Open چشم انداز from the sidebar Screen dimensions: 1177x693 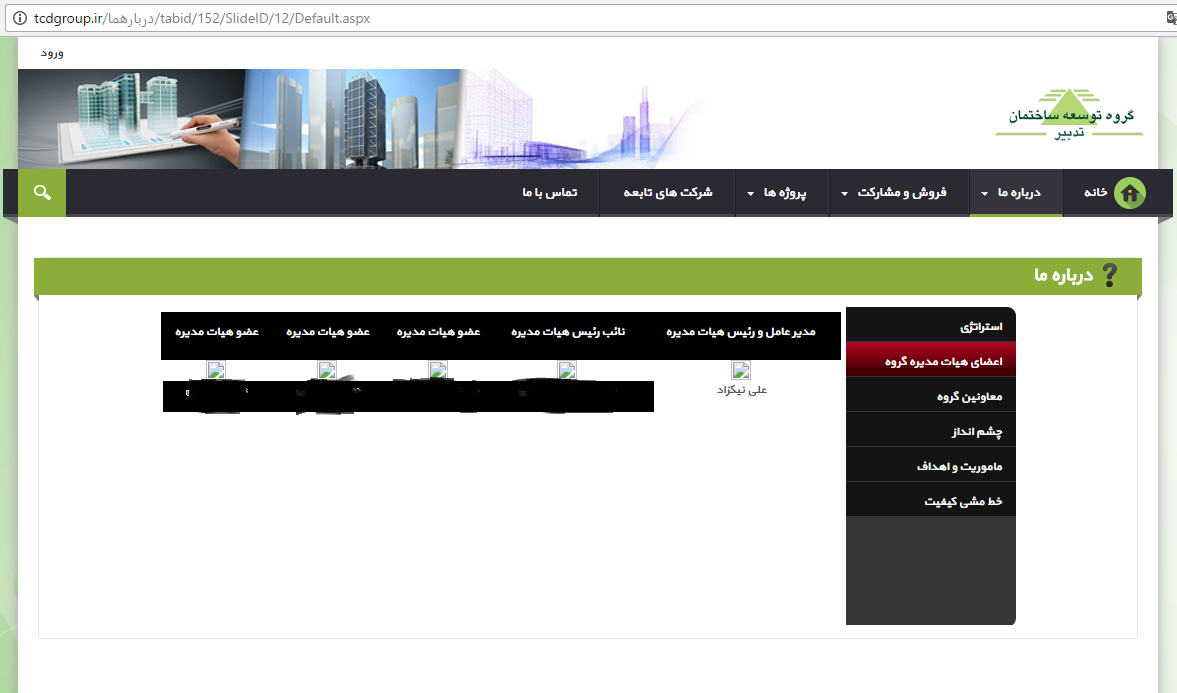[x=976, y=432]
